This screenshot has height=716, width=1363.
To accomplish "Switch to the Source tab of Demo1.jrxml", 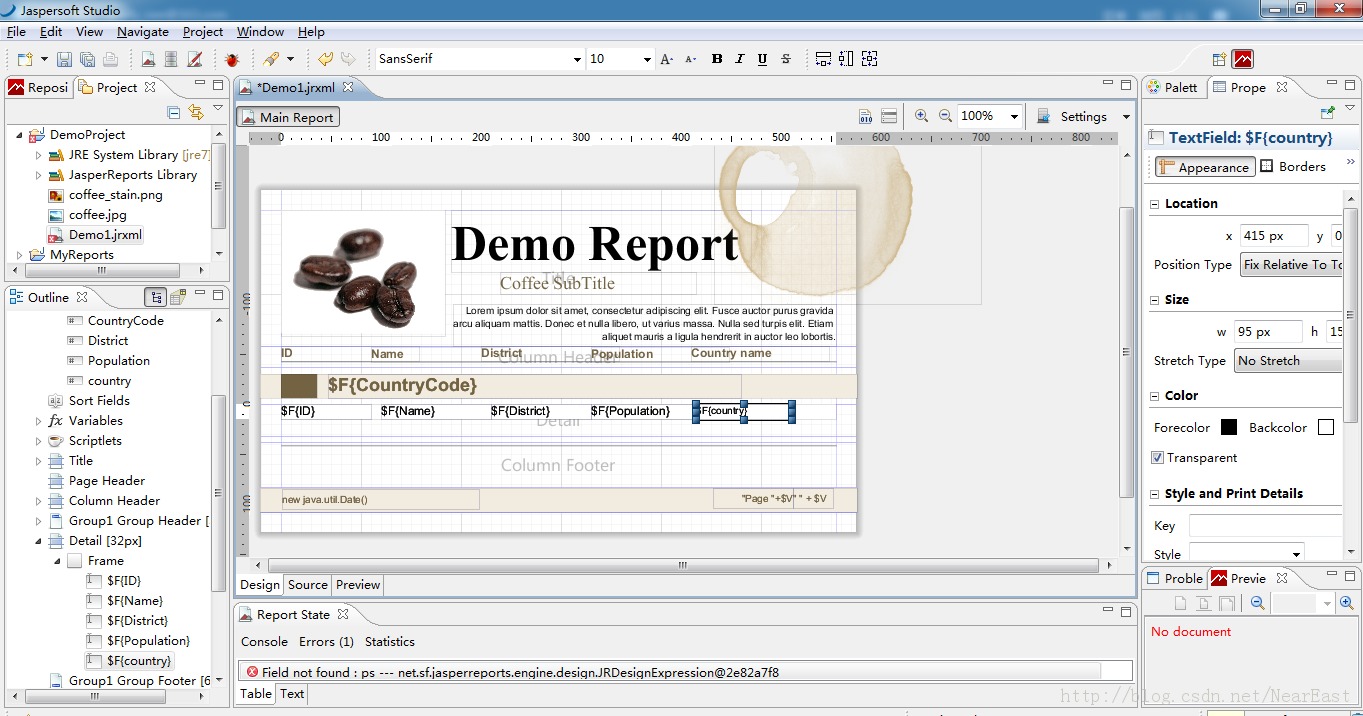I will click(307, 585).
